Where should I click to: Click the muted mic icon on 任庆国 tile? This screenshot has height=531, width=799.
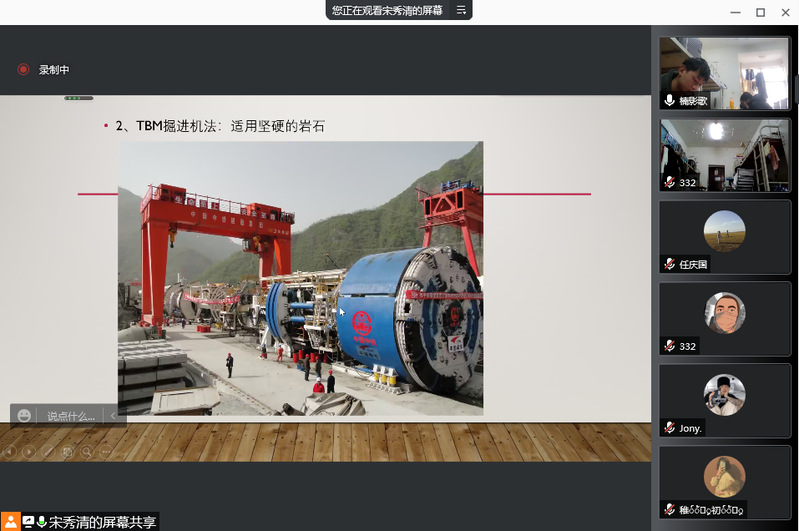[x=669, y=265]
